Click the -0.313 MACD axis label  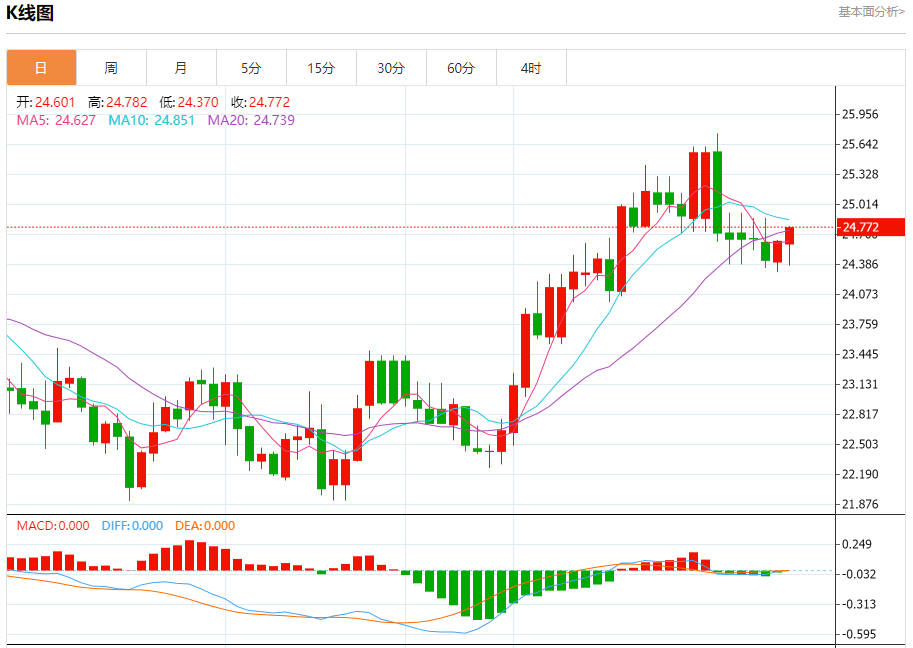(857, 604)
